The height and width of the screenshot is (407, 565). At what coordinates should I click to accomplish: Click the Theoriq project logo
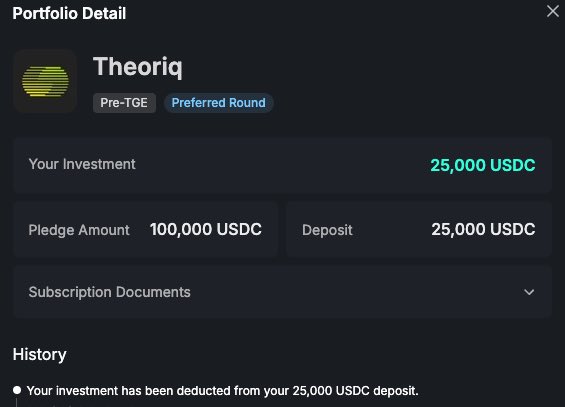(x=45, y=81)
